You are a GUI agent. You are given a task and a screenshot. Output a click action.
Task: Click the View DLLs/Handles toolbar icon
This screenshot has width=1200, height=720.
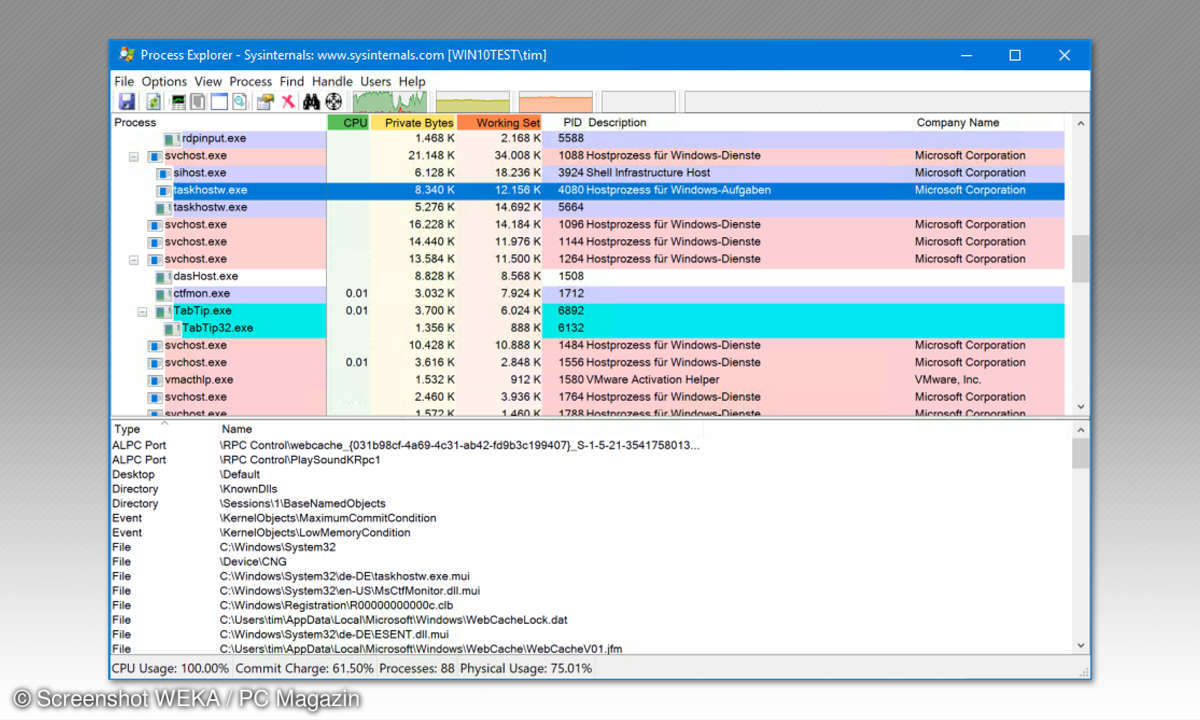click(239, 101)
